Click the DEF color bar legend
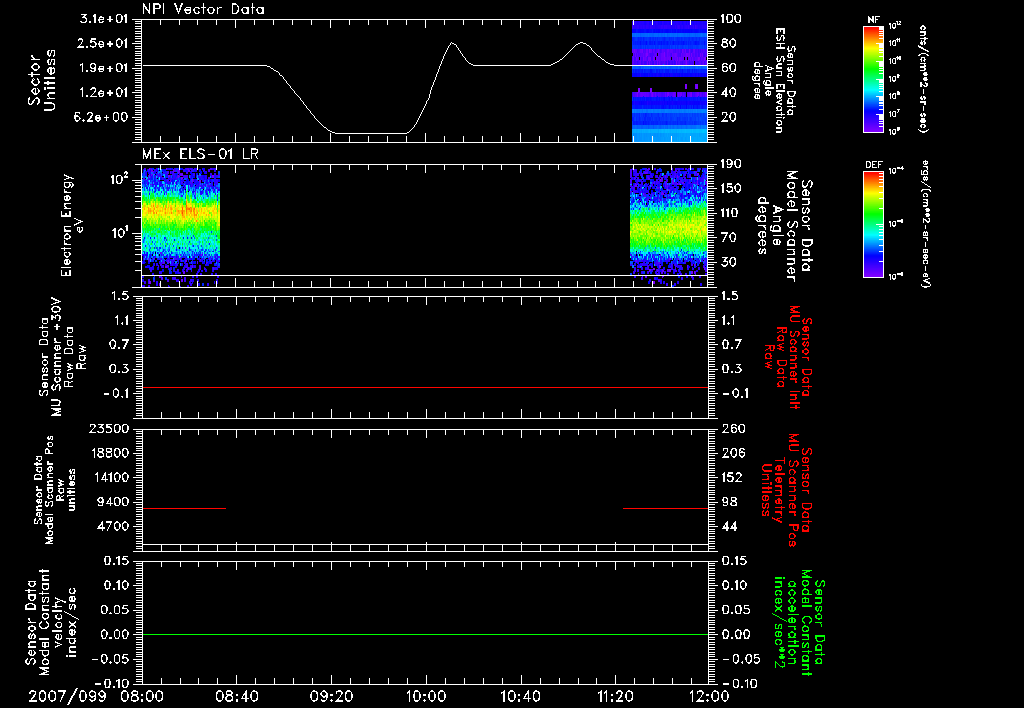The width and height of the screenshot is (1024, 708). pos(873,223)
